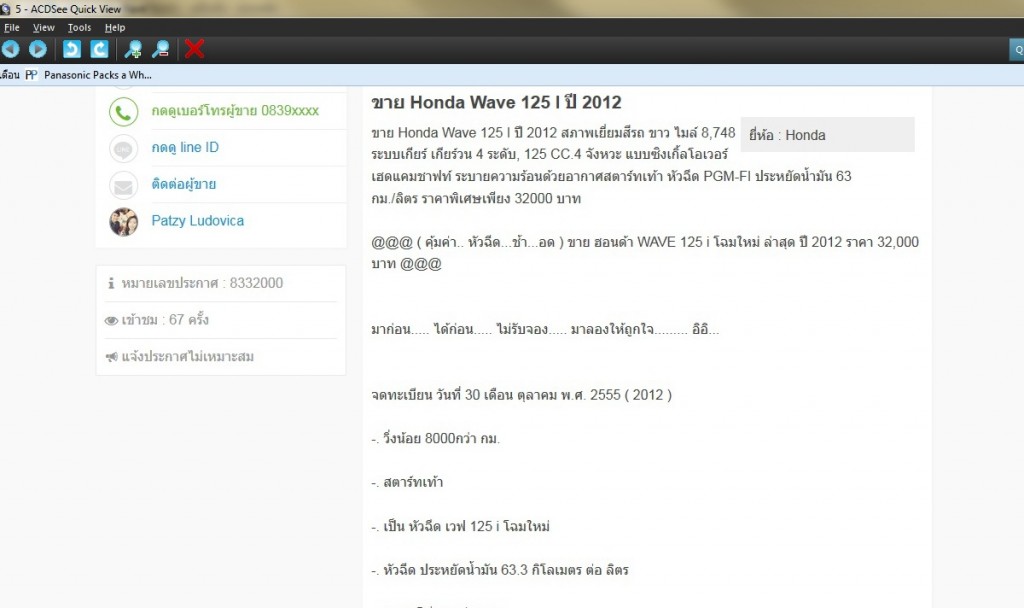This screenshot has height=608, width=1024.
Task: Click the 'สตาร์ทเท้า' bullet line
Action: coord(407,483)
